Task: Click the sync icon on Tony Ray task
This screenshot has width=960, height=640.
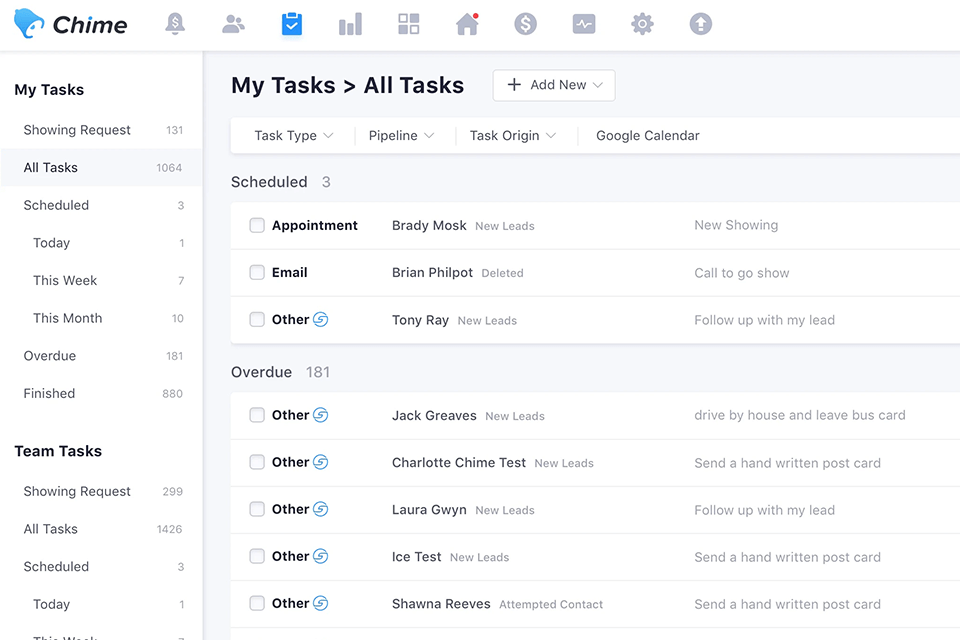Action: (321, 319)
